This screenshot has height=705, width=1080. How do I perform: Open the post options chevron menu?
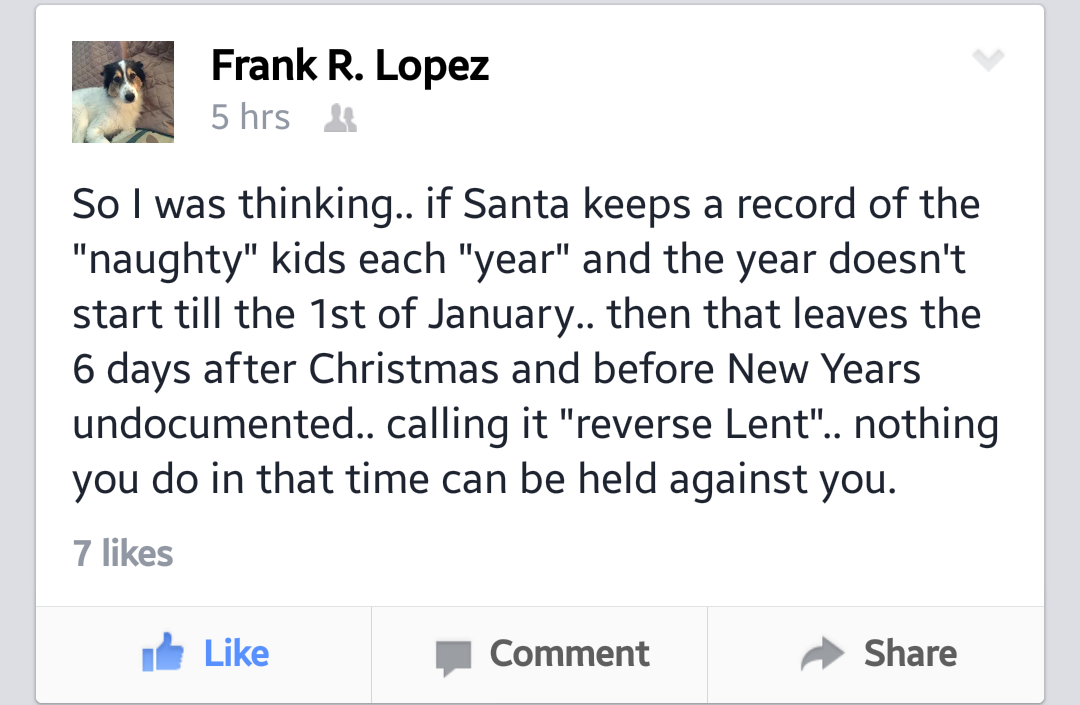pos(987,62)
